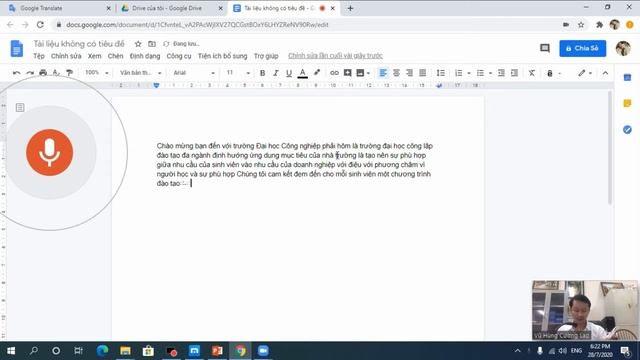640x360 pixels.
Task: Open the font size 11 dropdown
Action: (x=238, y=73)
